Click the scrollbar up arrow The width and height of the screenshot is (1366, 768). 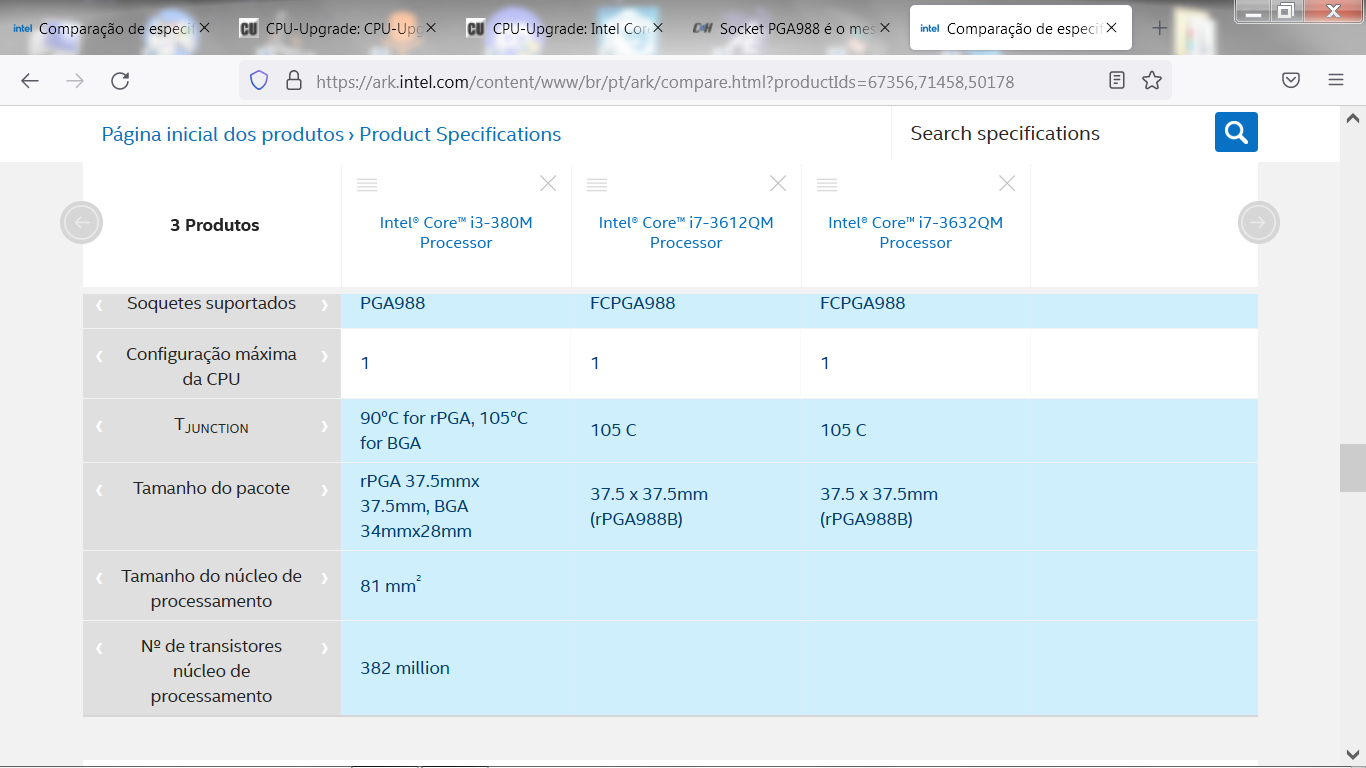pyautogui.click(x=1352, y=117)
